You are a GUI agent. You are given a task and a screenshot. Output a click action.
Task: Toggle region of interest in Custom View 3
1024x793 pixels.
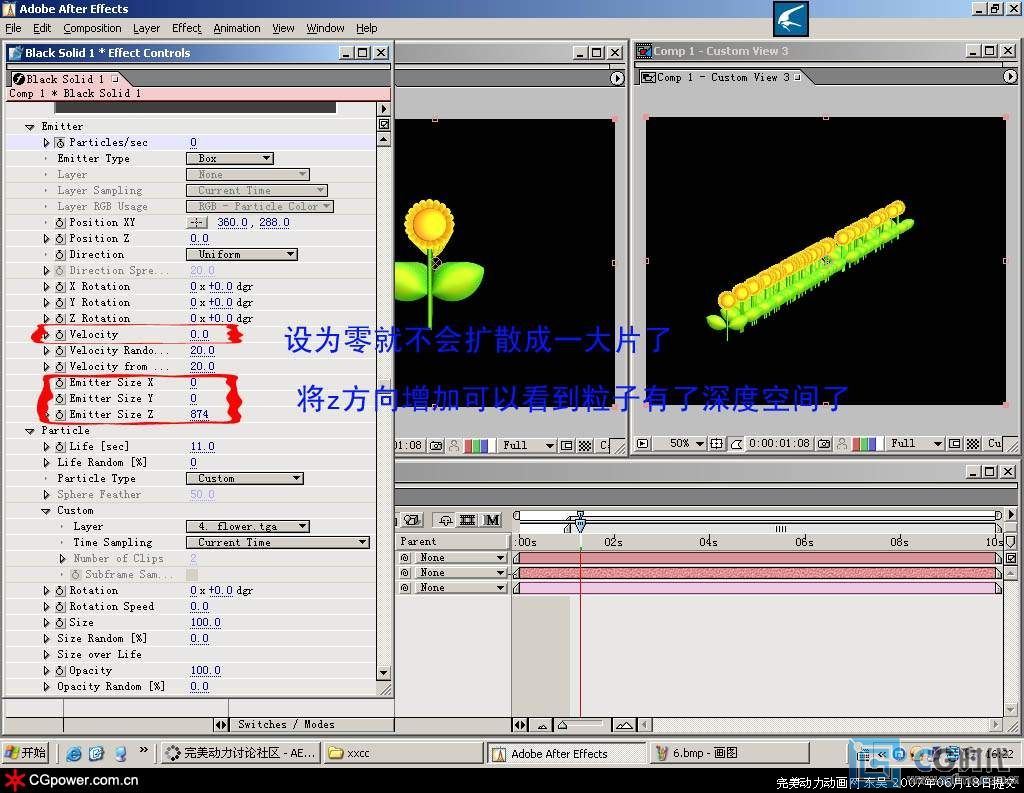955,444
